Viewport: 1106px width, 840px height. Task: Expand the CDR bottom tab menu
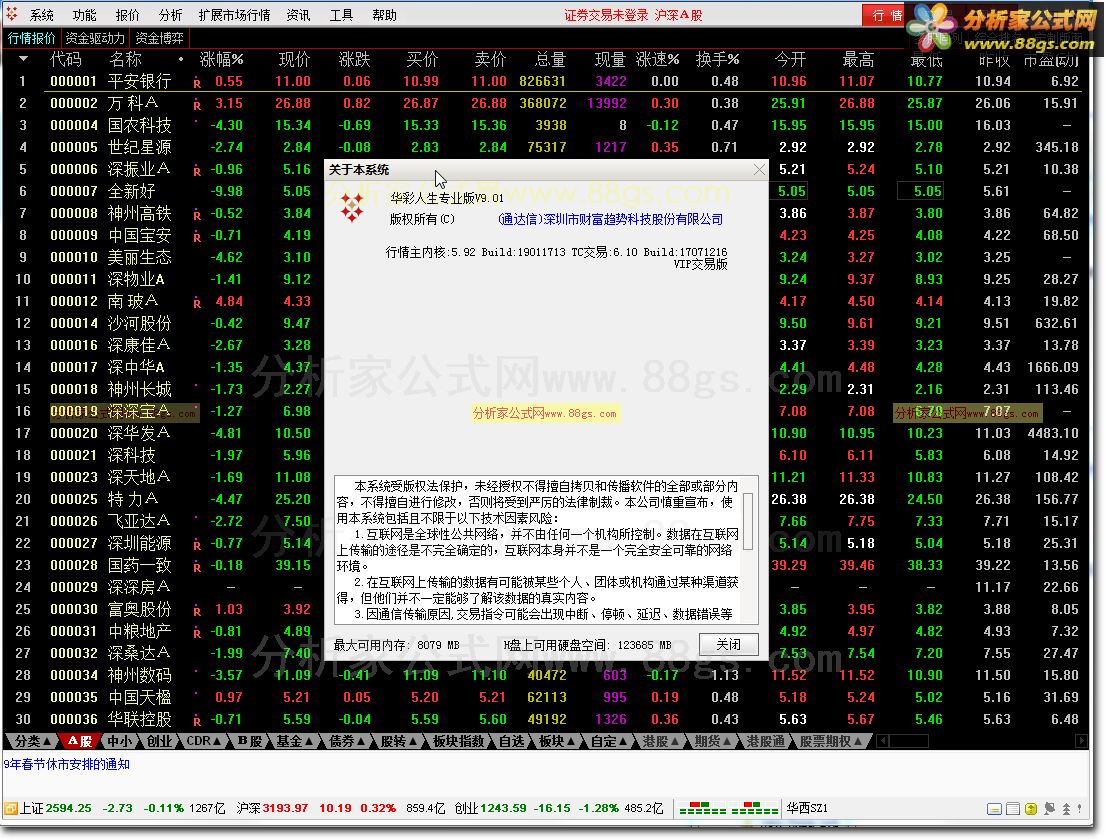coord(204,741)
